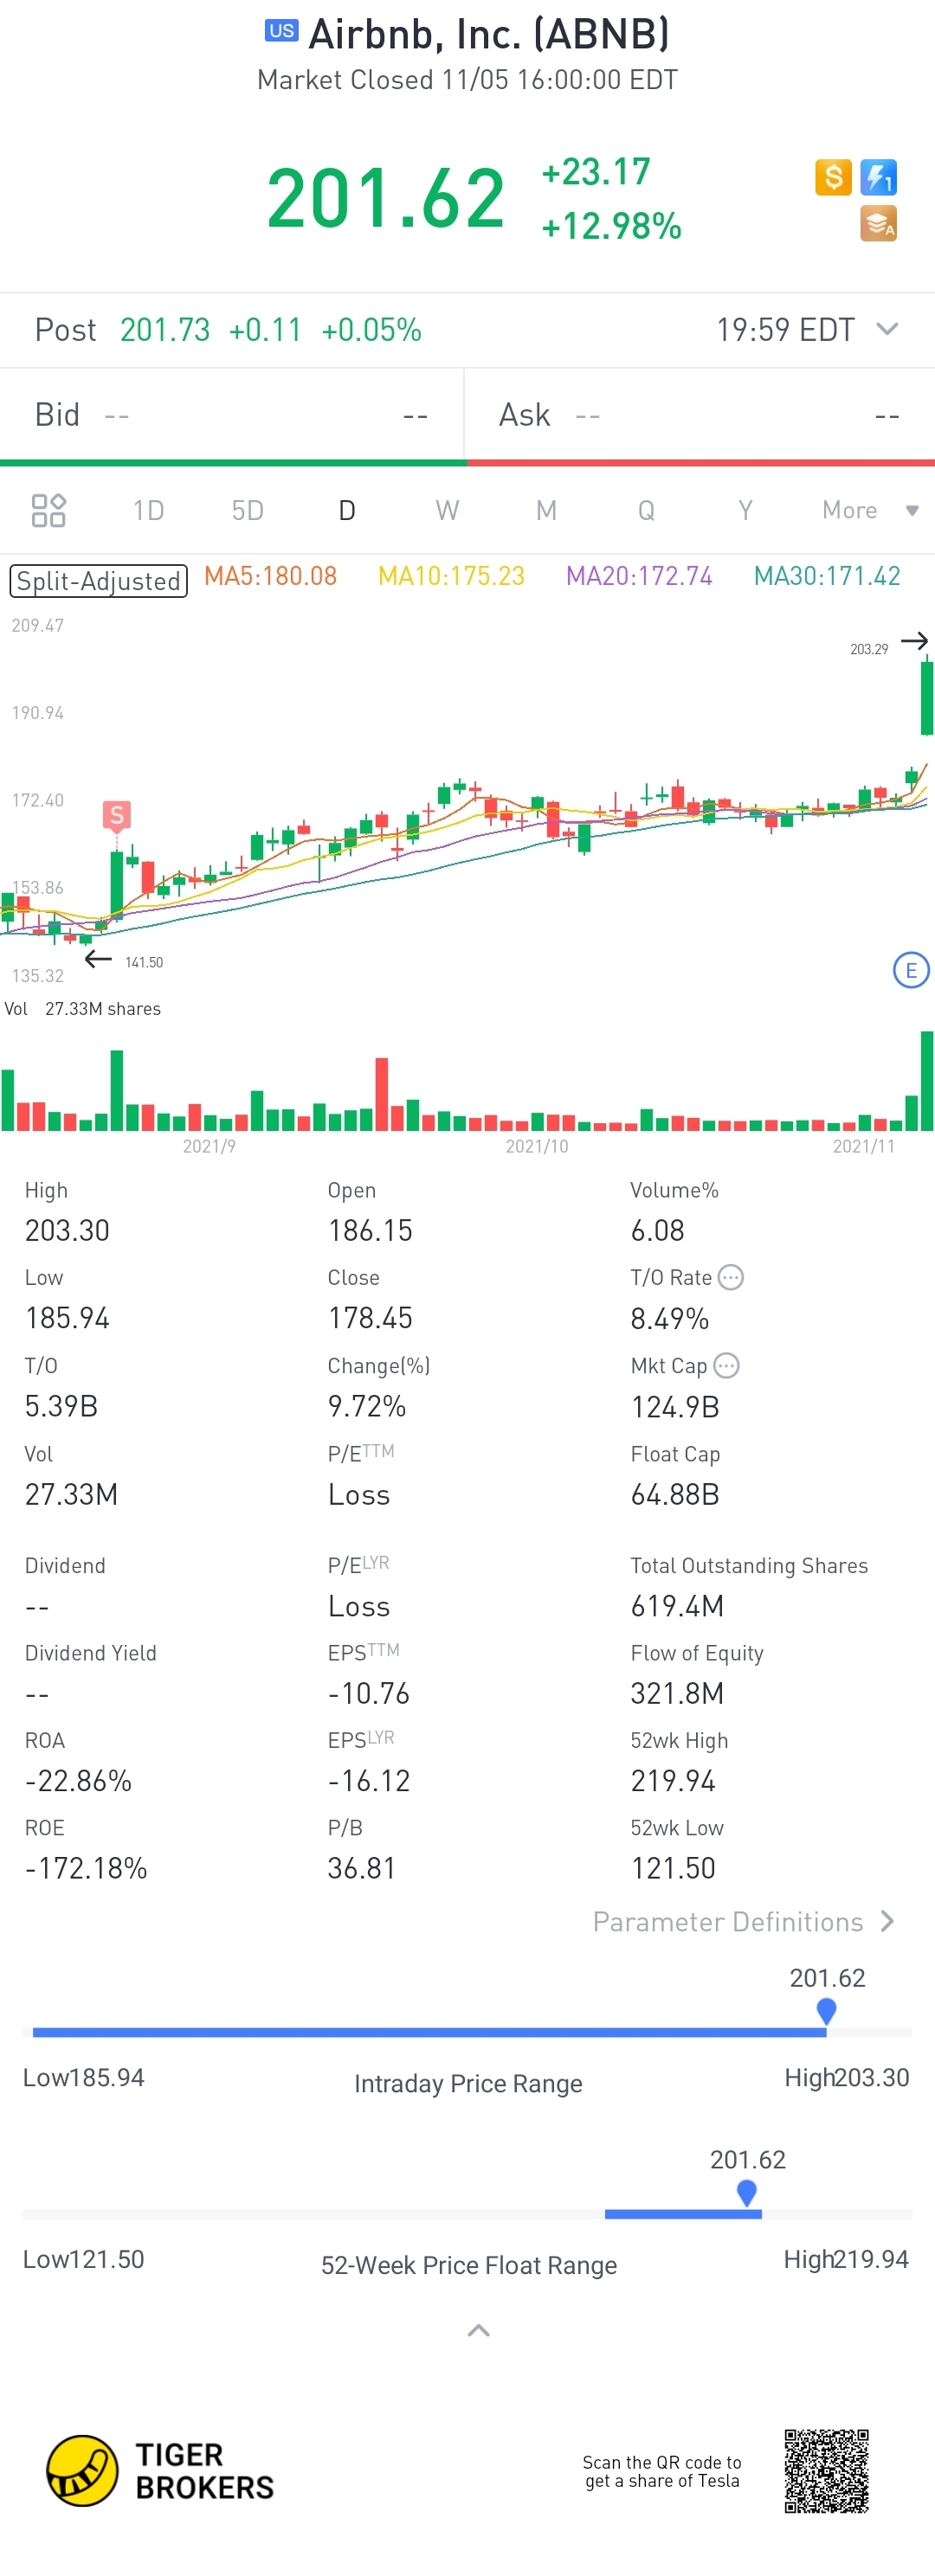Toggle the Split-Adjusted chart option

98,581
